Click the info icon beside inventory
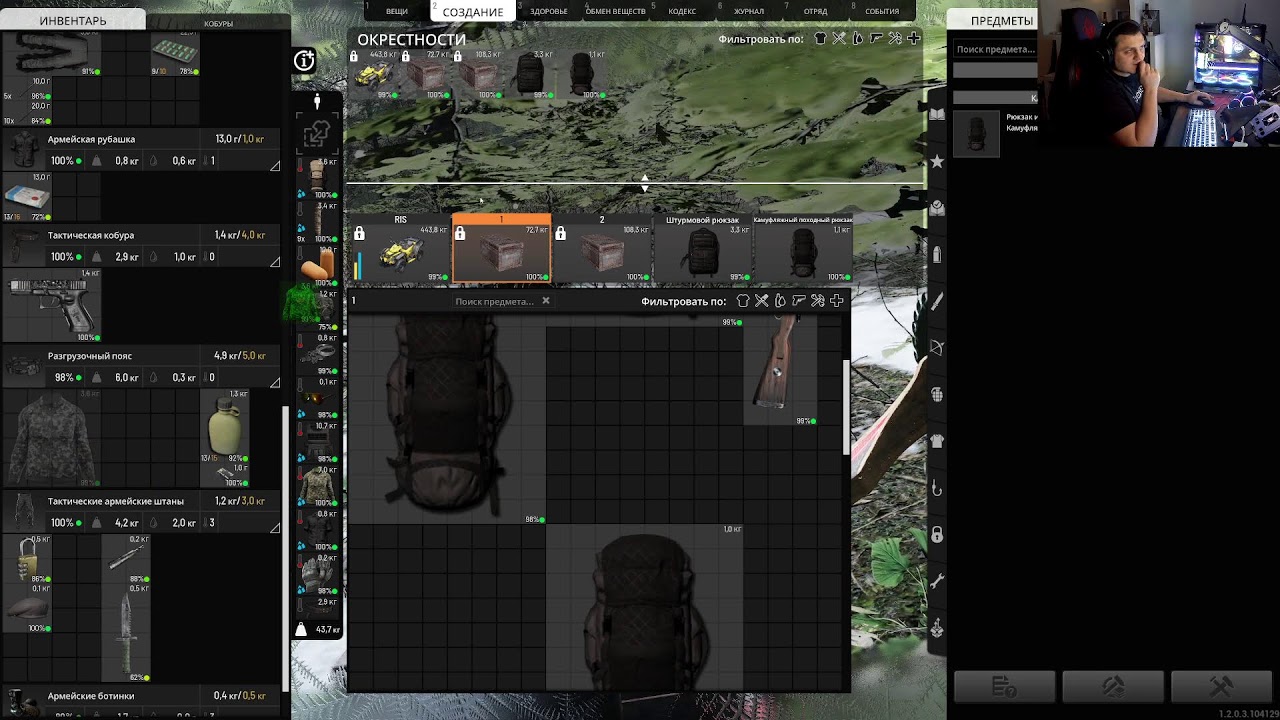 click(x=304, y=61)
